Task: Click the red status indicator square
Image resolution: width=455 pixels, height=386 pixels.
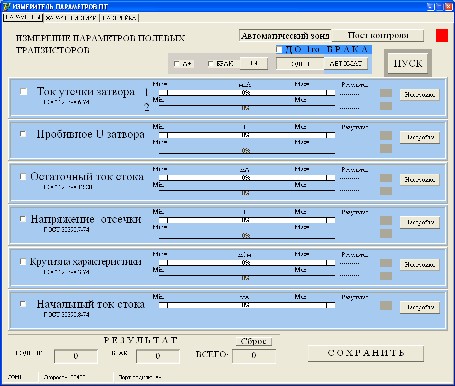Action: (x=442, y=36)
